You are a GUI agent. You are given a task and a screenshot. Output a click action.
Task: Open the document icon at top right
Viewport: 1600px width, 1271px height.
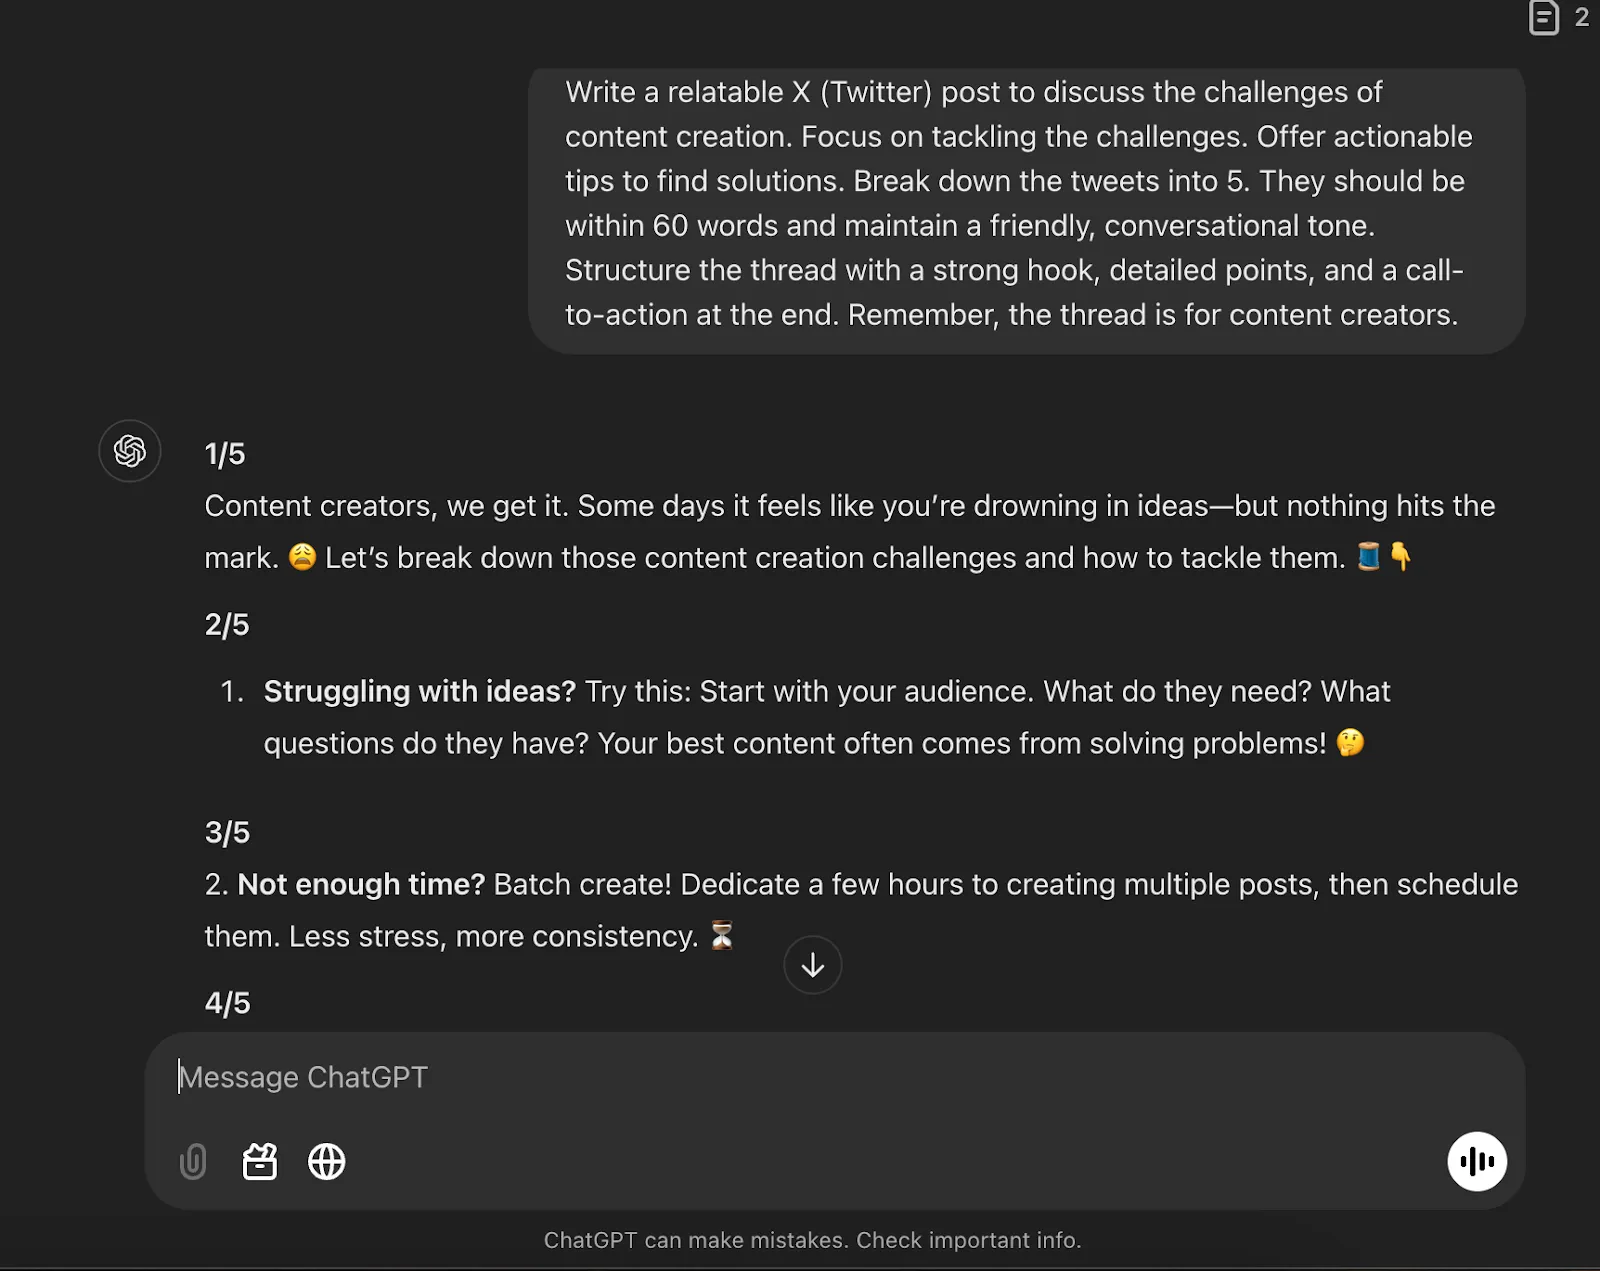click(x=1543, y=17)
